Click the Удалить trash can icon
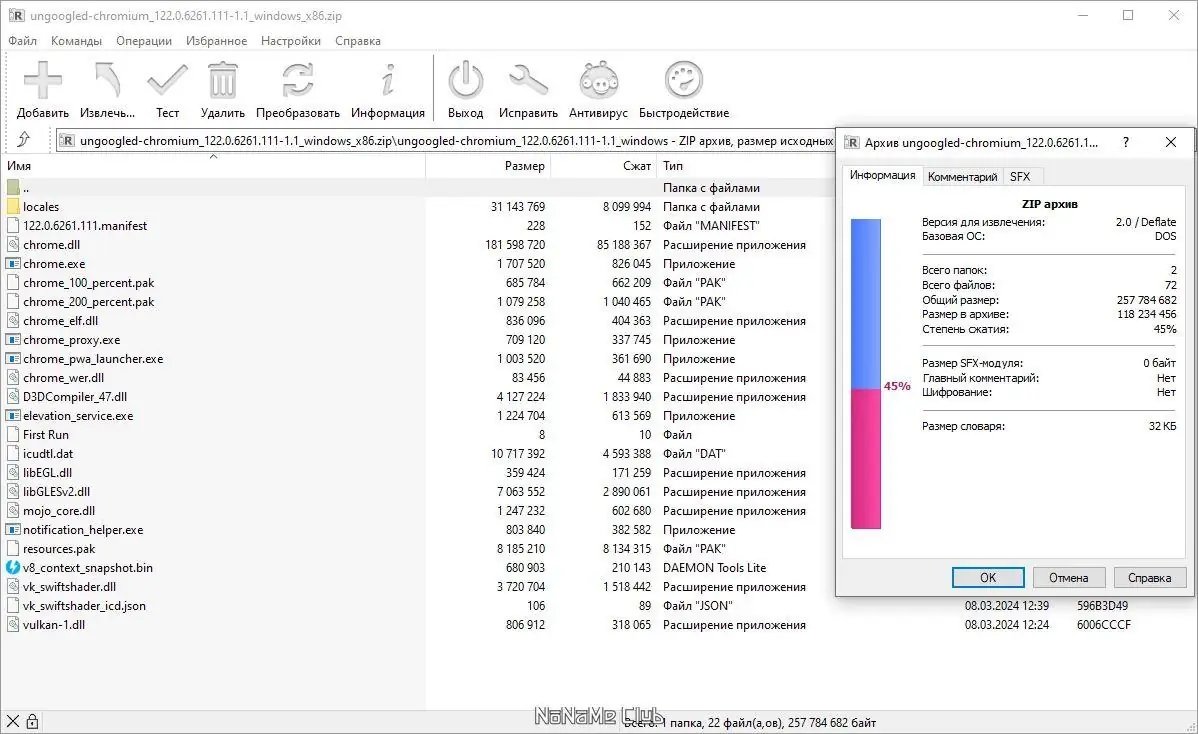Image resolution: width=1198 pixels, height=734 pixels. 222,80
